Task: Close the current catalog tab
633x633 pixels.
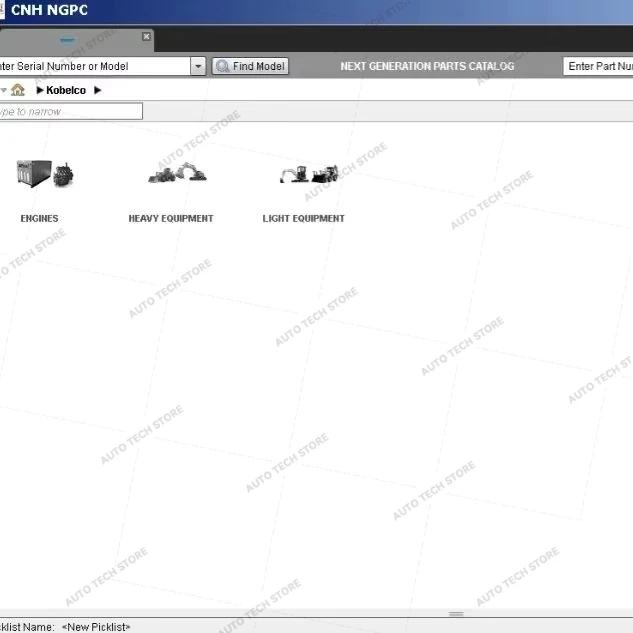Action: (146, 37)
